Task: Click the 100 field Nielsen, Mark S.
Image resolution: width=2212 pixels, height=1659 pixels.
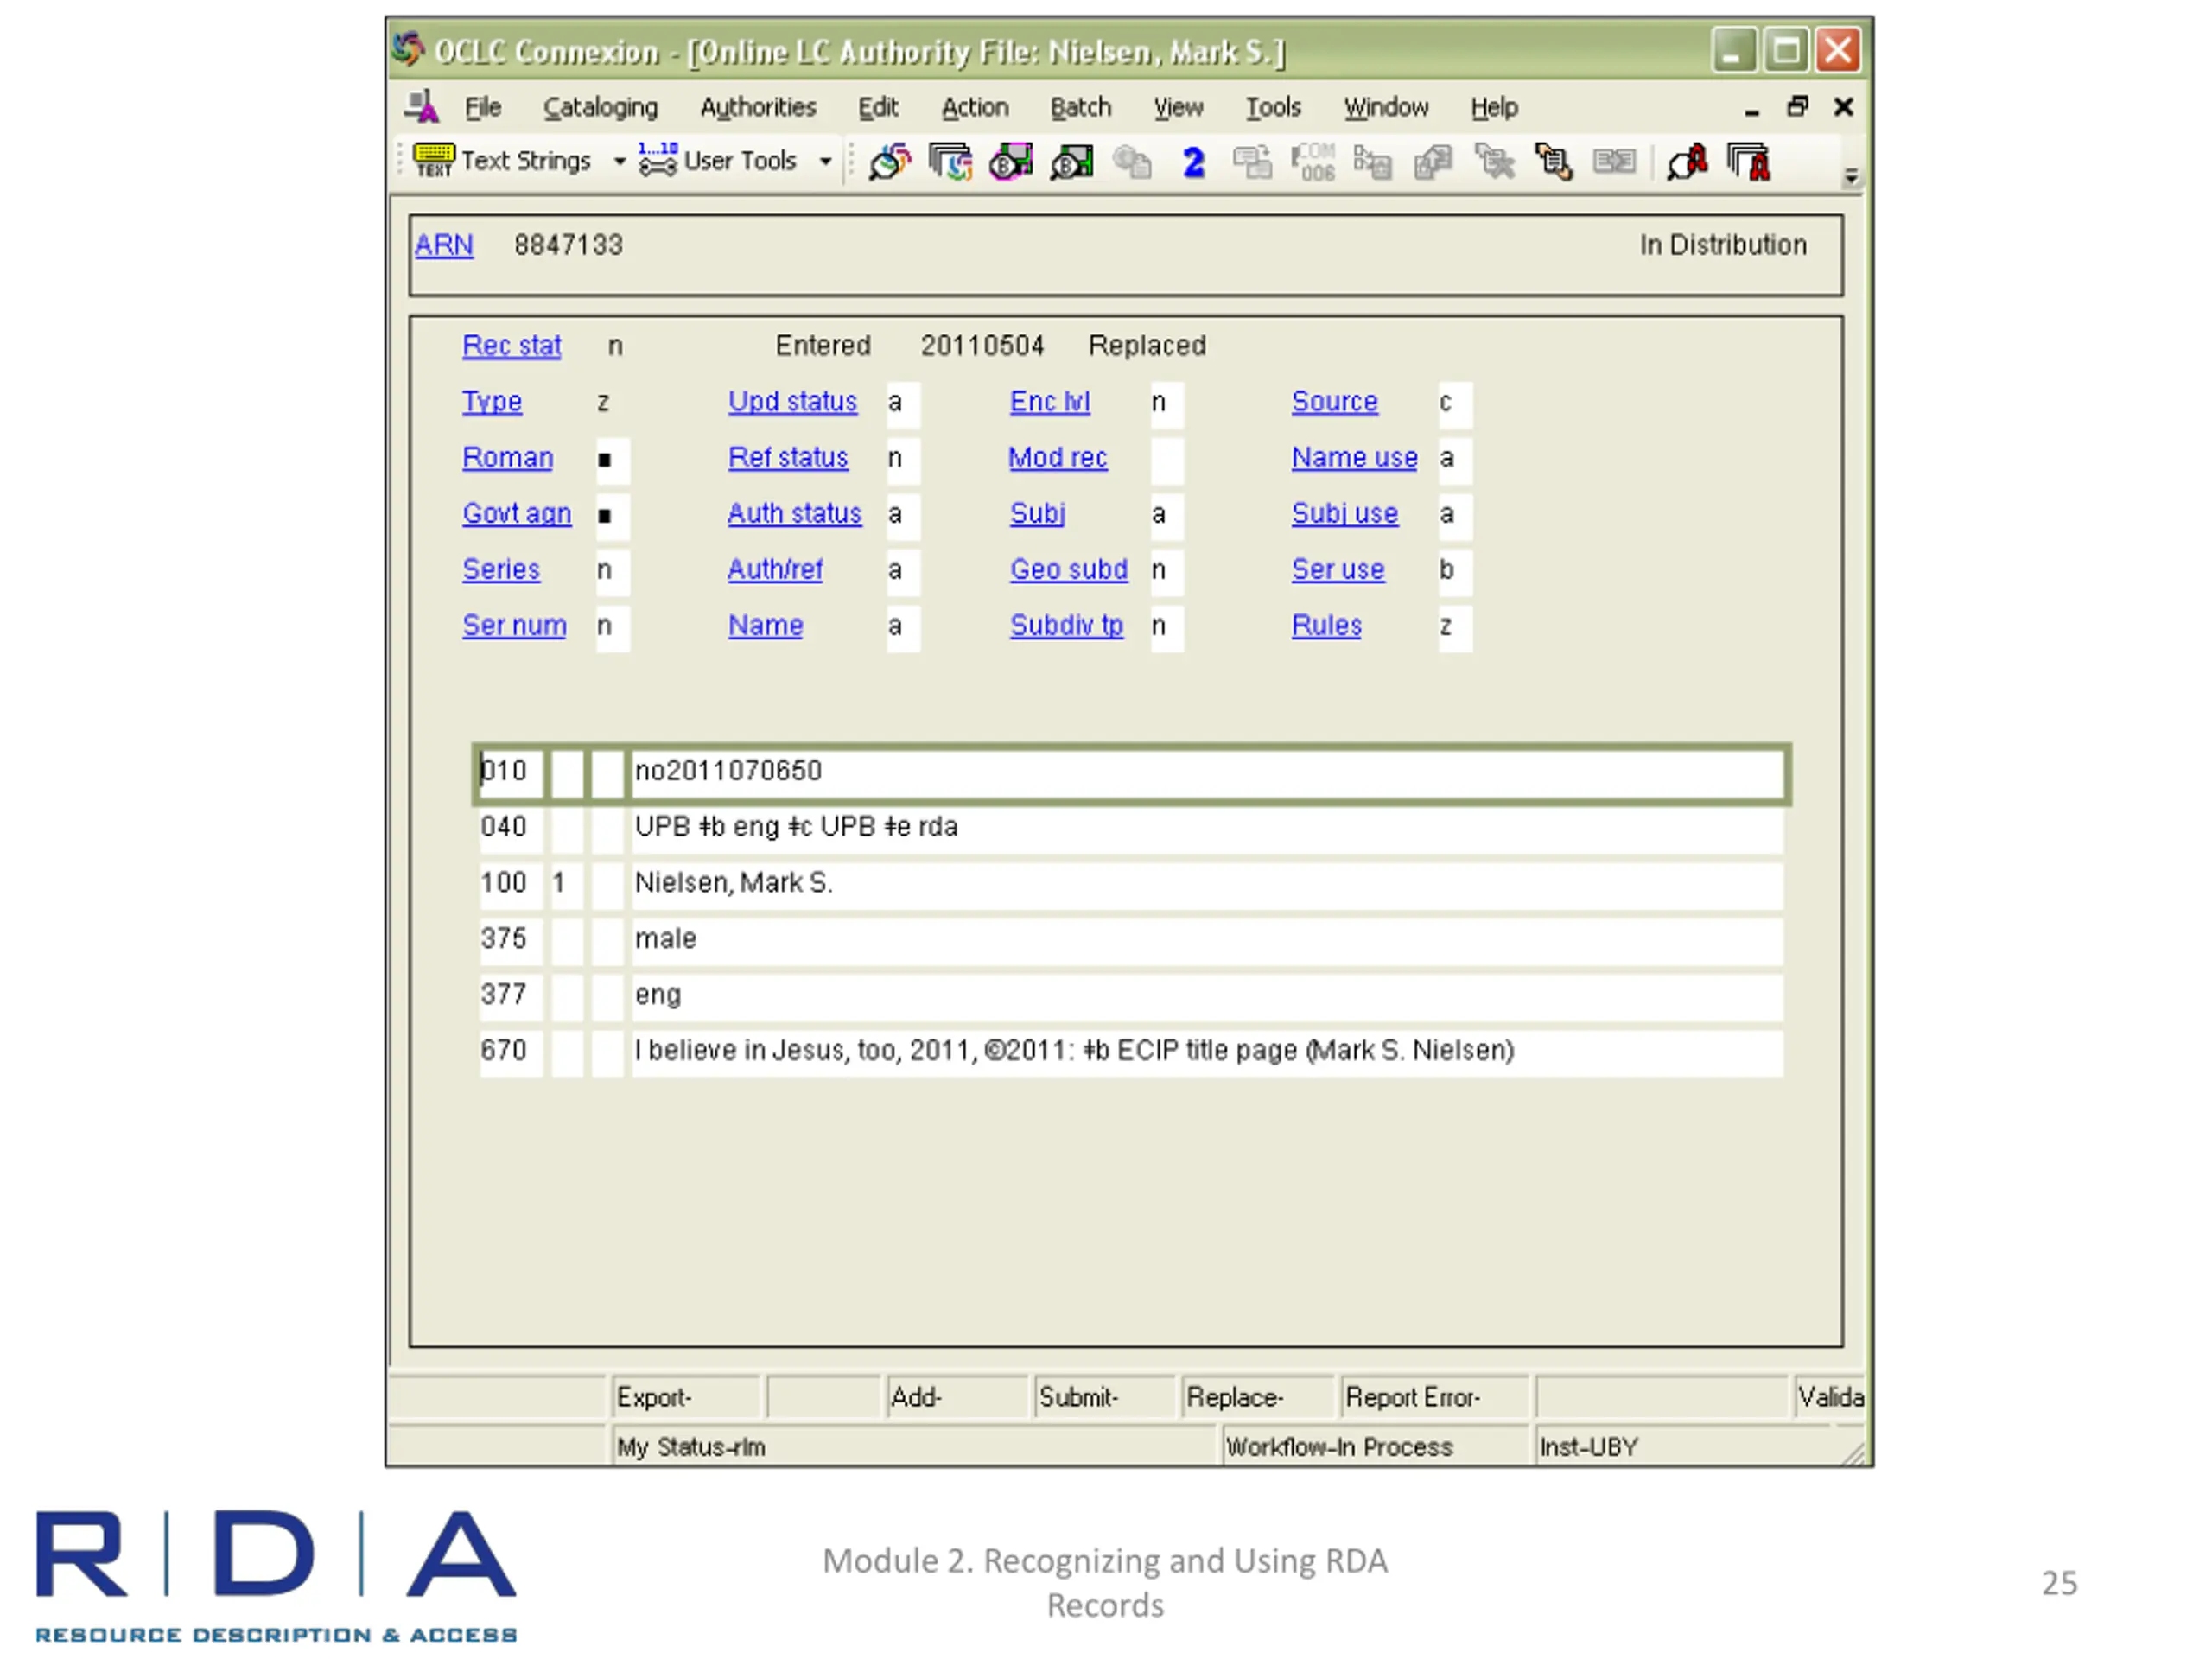Action: (x=1207, y=884)
